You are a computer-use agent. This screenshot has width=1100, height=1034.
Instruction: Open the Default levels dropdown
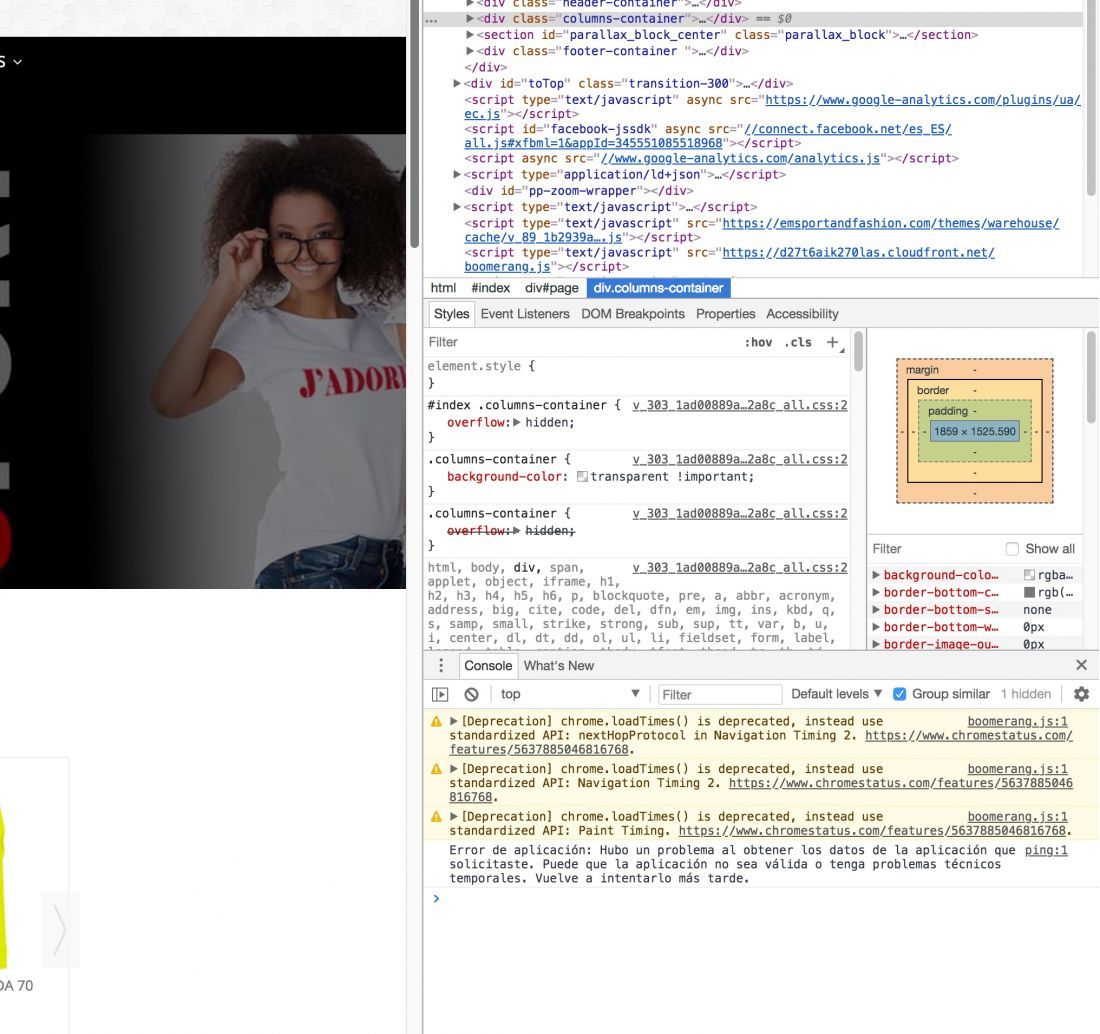tap(836, 694)
